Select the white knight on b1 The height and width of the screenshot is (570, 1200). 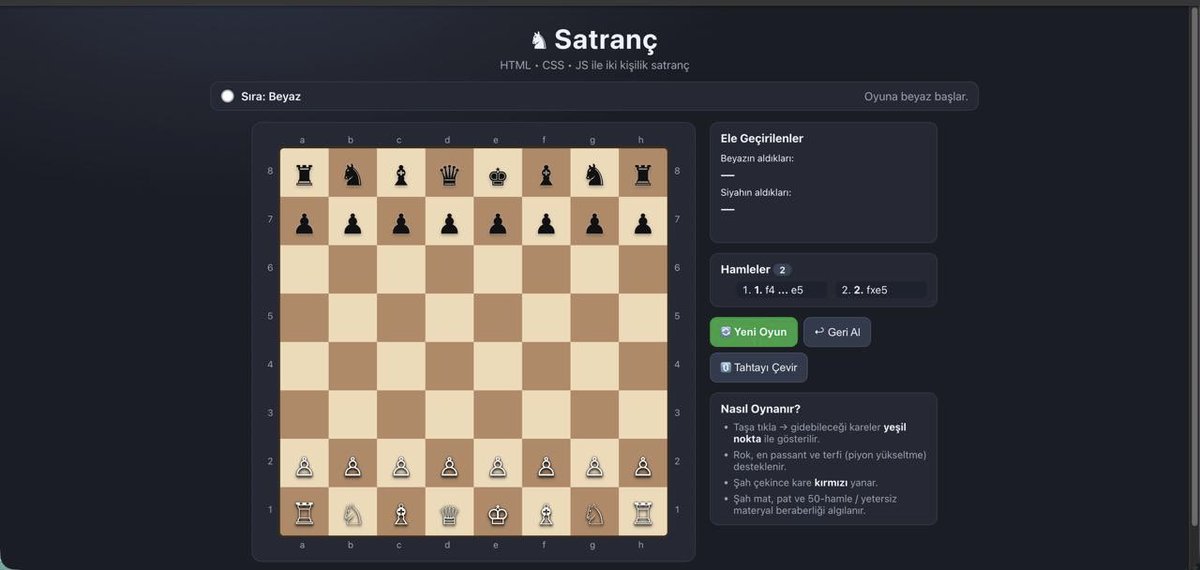pos(352,514)
